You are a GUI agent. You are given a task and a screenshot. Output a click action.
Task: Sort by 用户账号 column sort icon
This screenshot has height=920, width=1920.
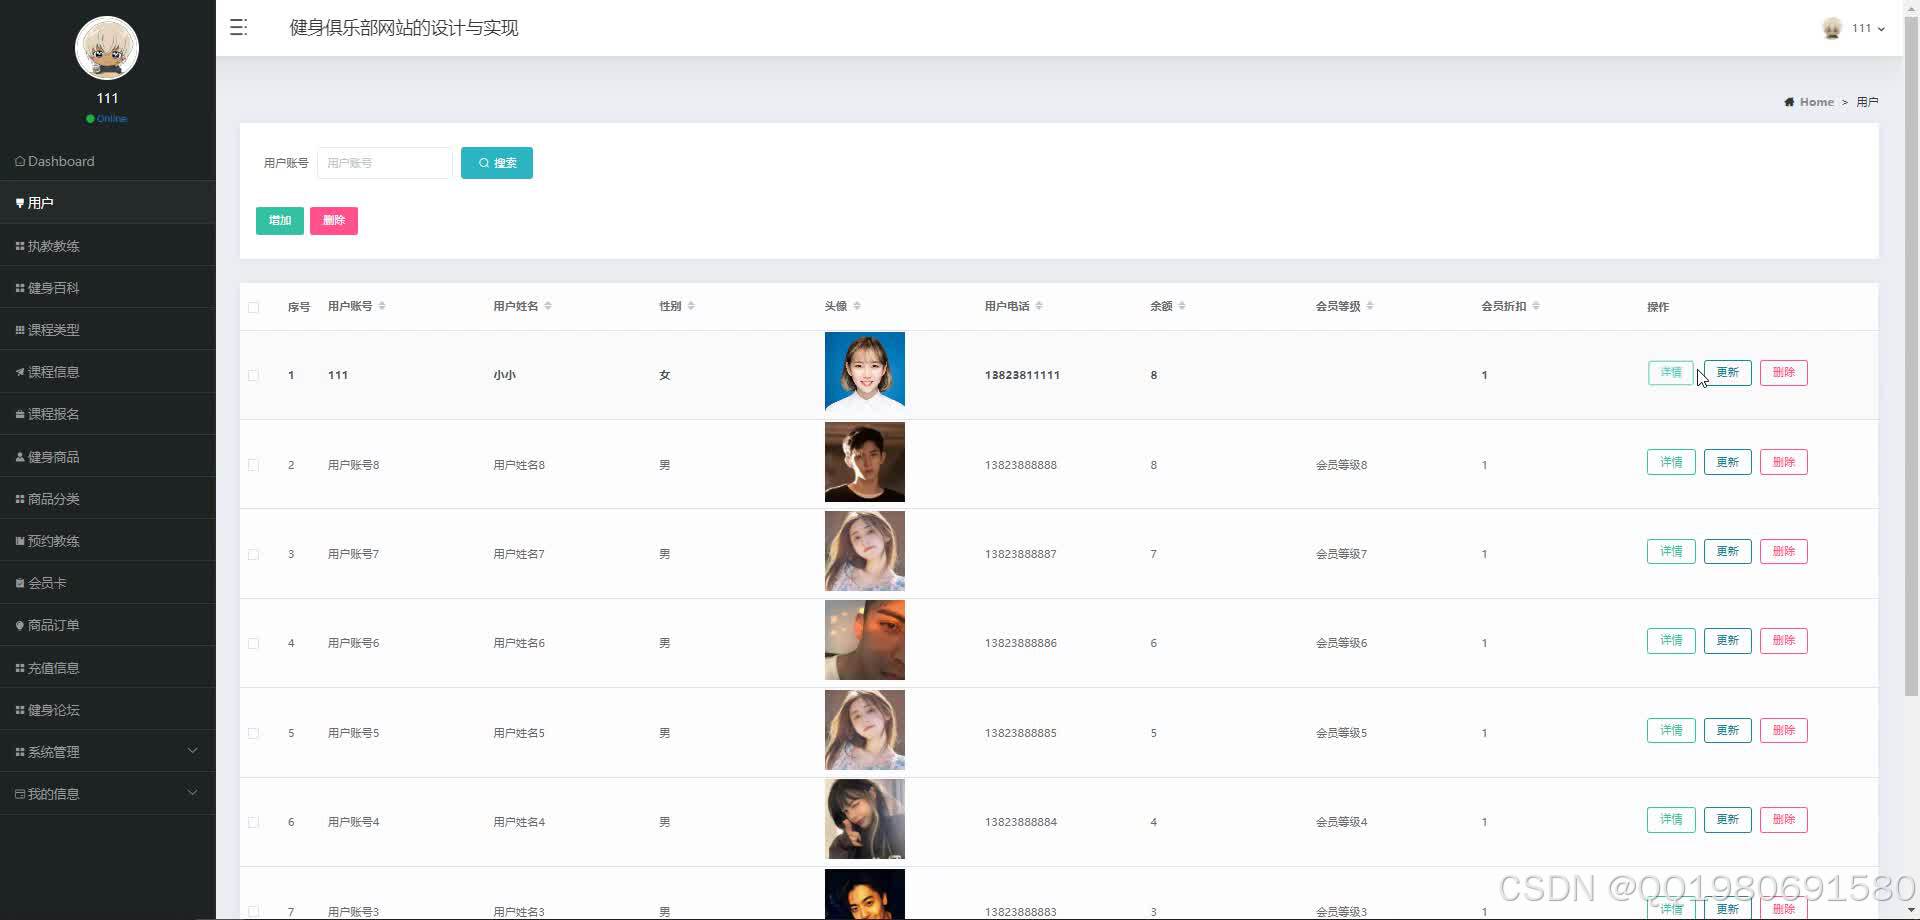click(382, 306)
